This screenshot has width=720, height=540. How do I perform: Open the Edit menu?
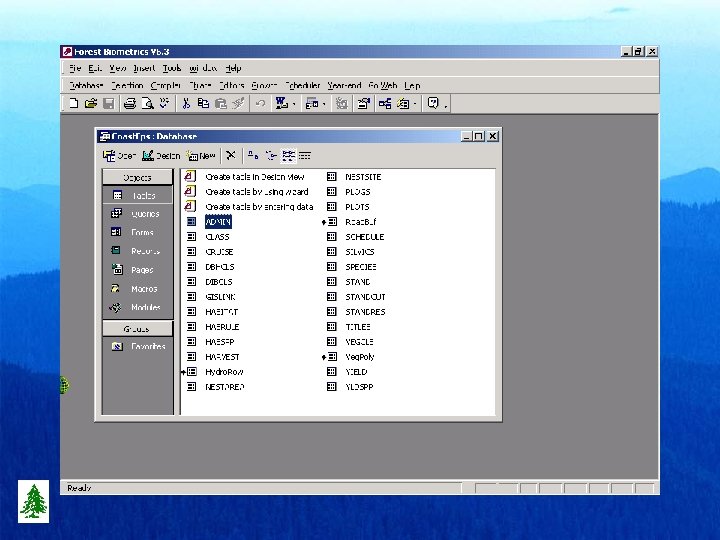(95, 68)
